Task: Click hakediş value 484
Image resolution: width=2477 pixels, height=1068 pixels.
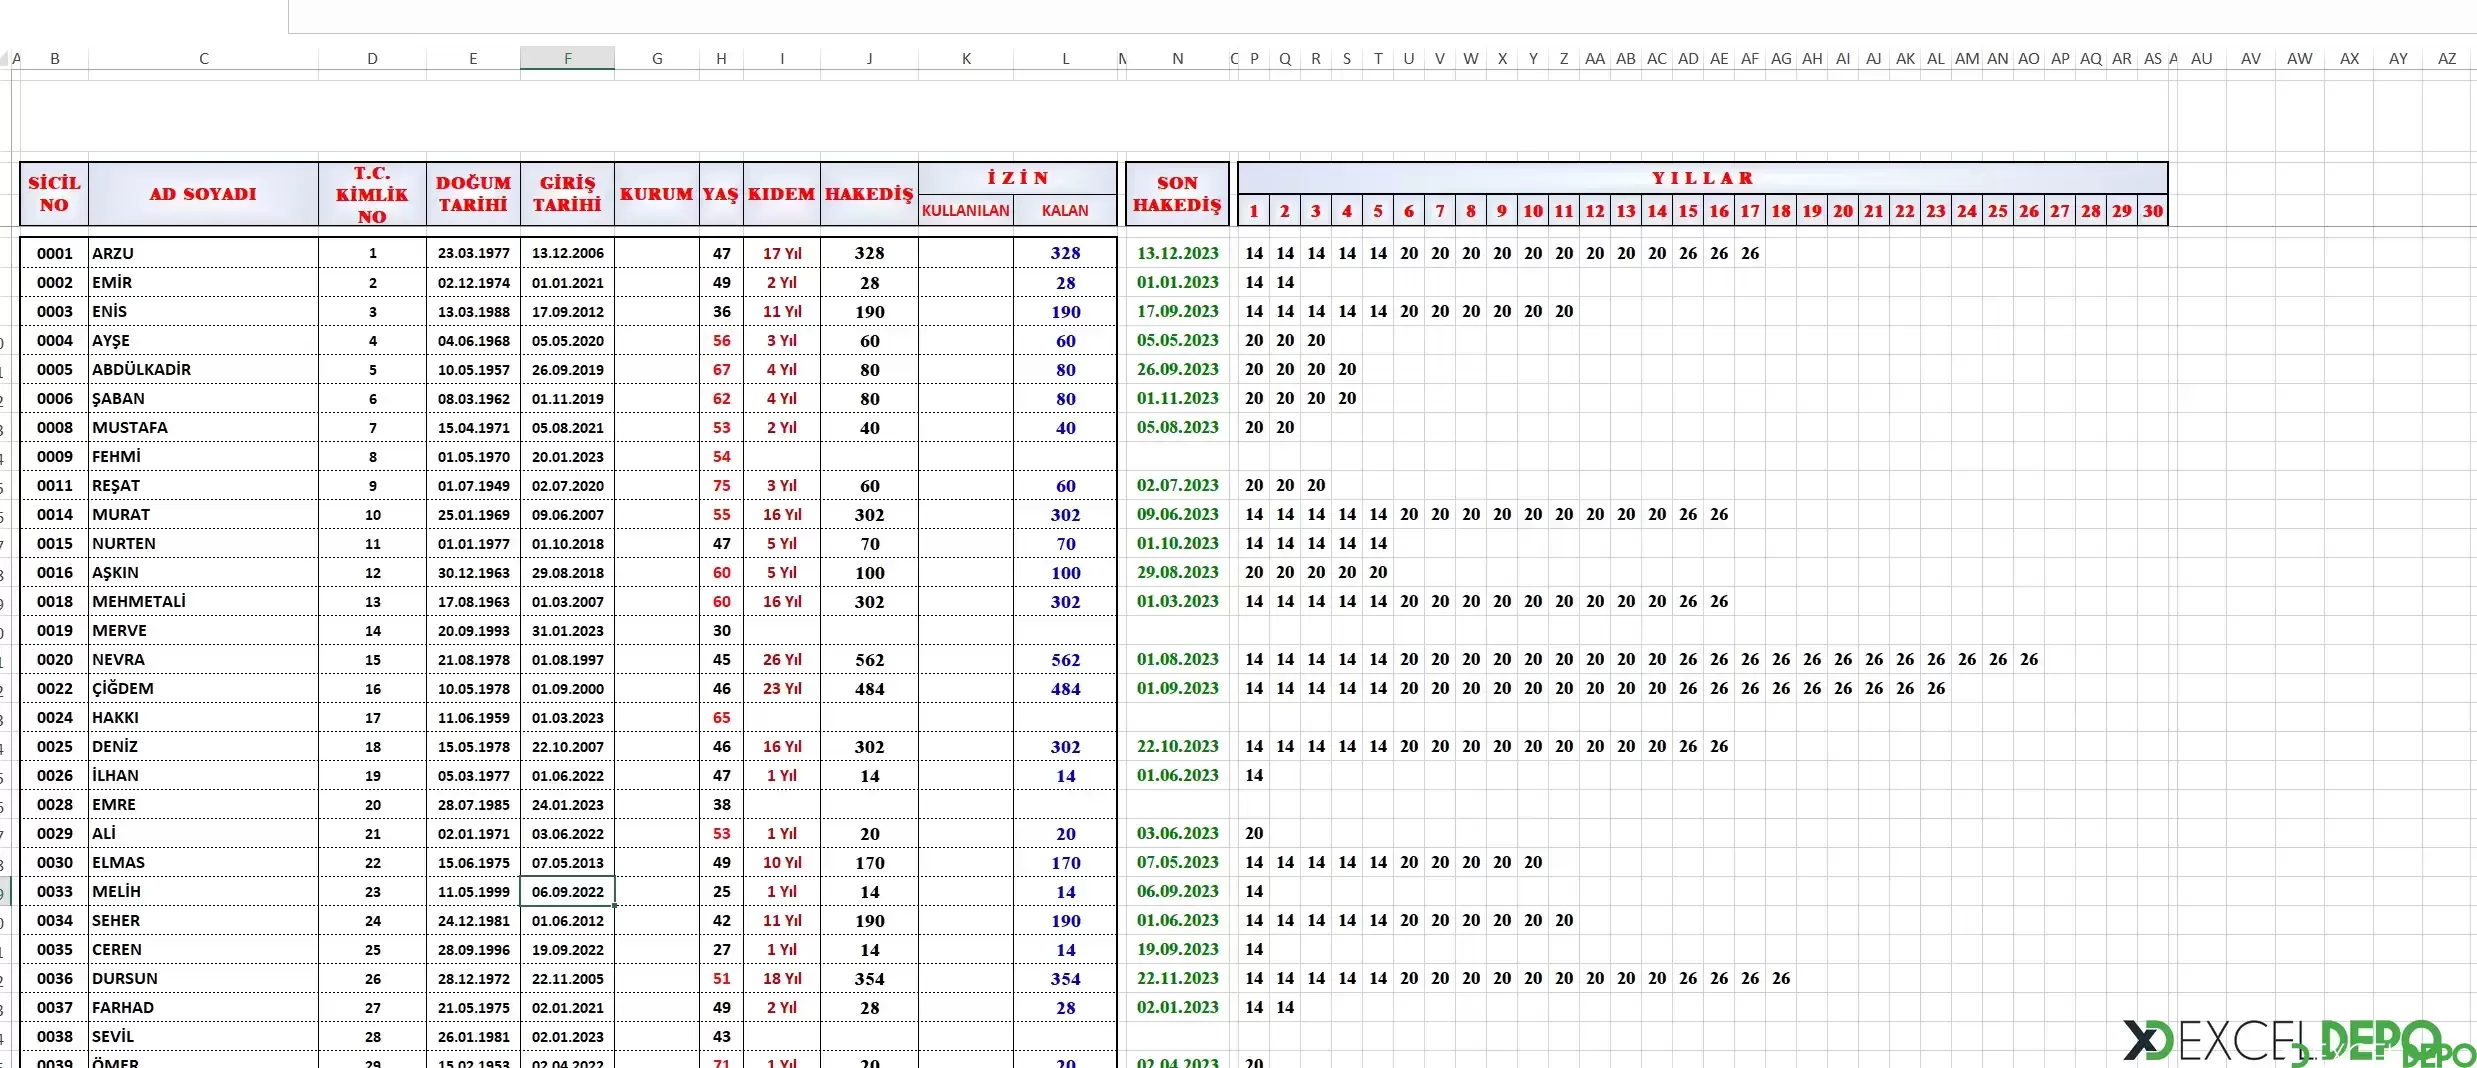Action: pos(869,688)
